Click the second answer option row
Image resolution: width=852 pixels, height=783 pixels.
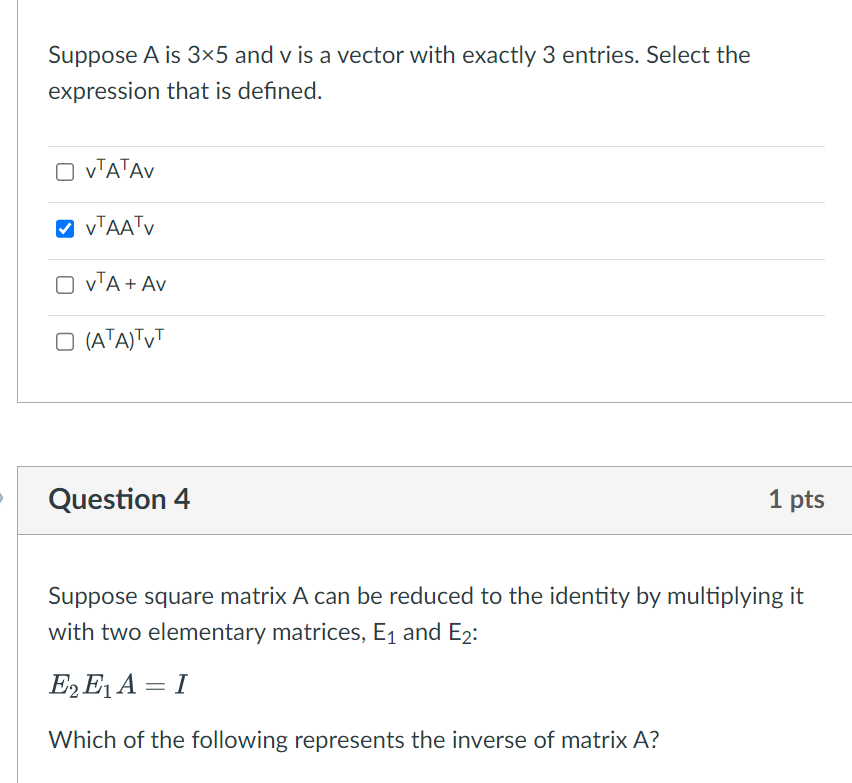430,228
